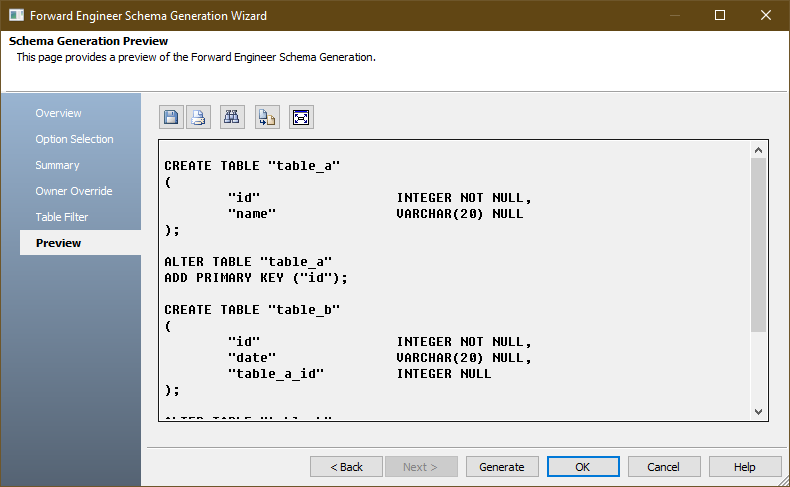Click the copy script documents icon
This screenshot has width=790, height=487.
tap(267, 117)
